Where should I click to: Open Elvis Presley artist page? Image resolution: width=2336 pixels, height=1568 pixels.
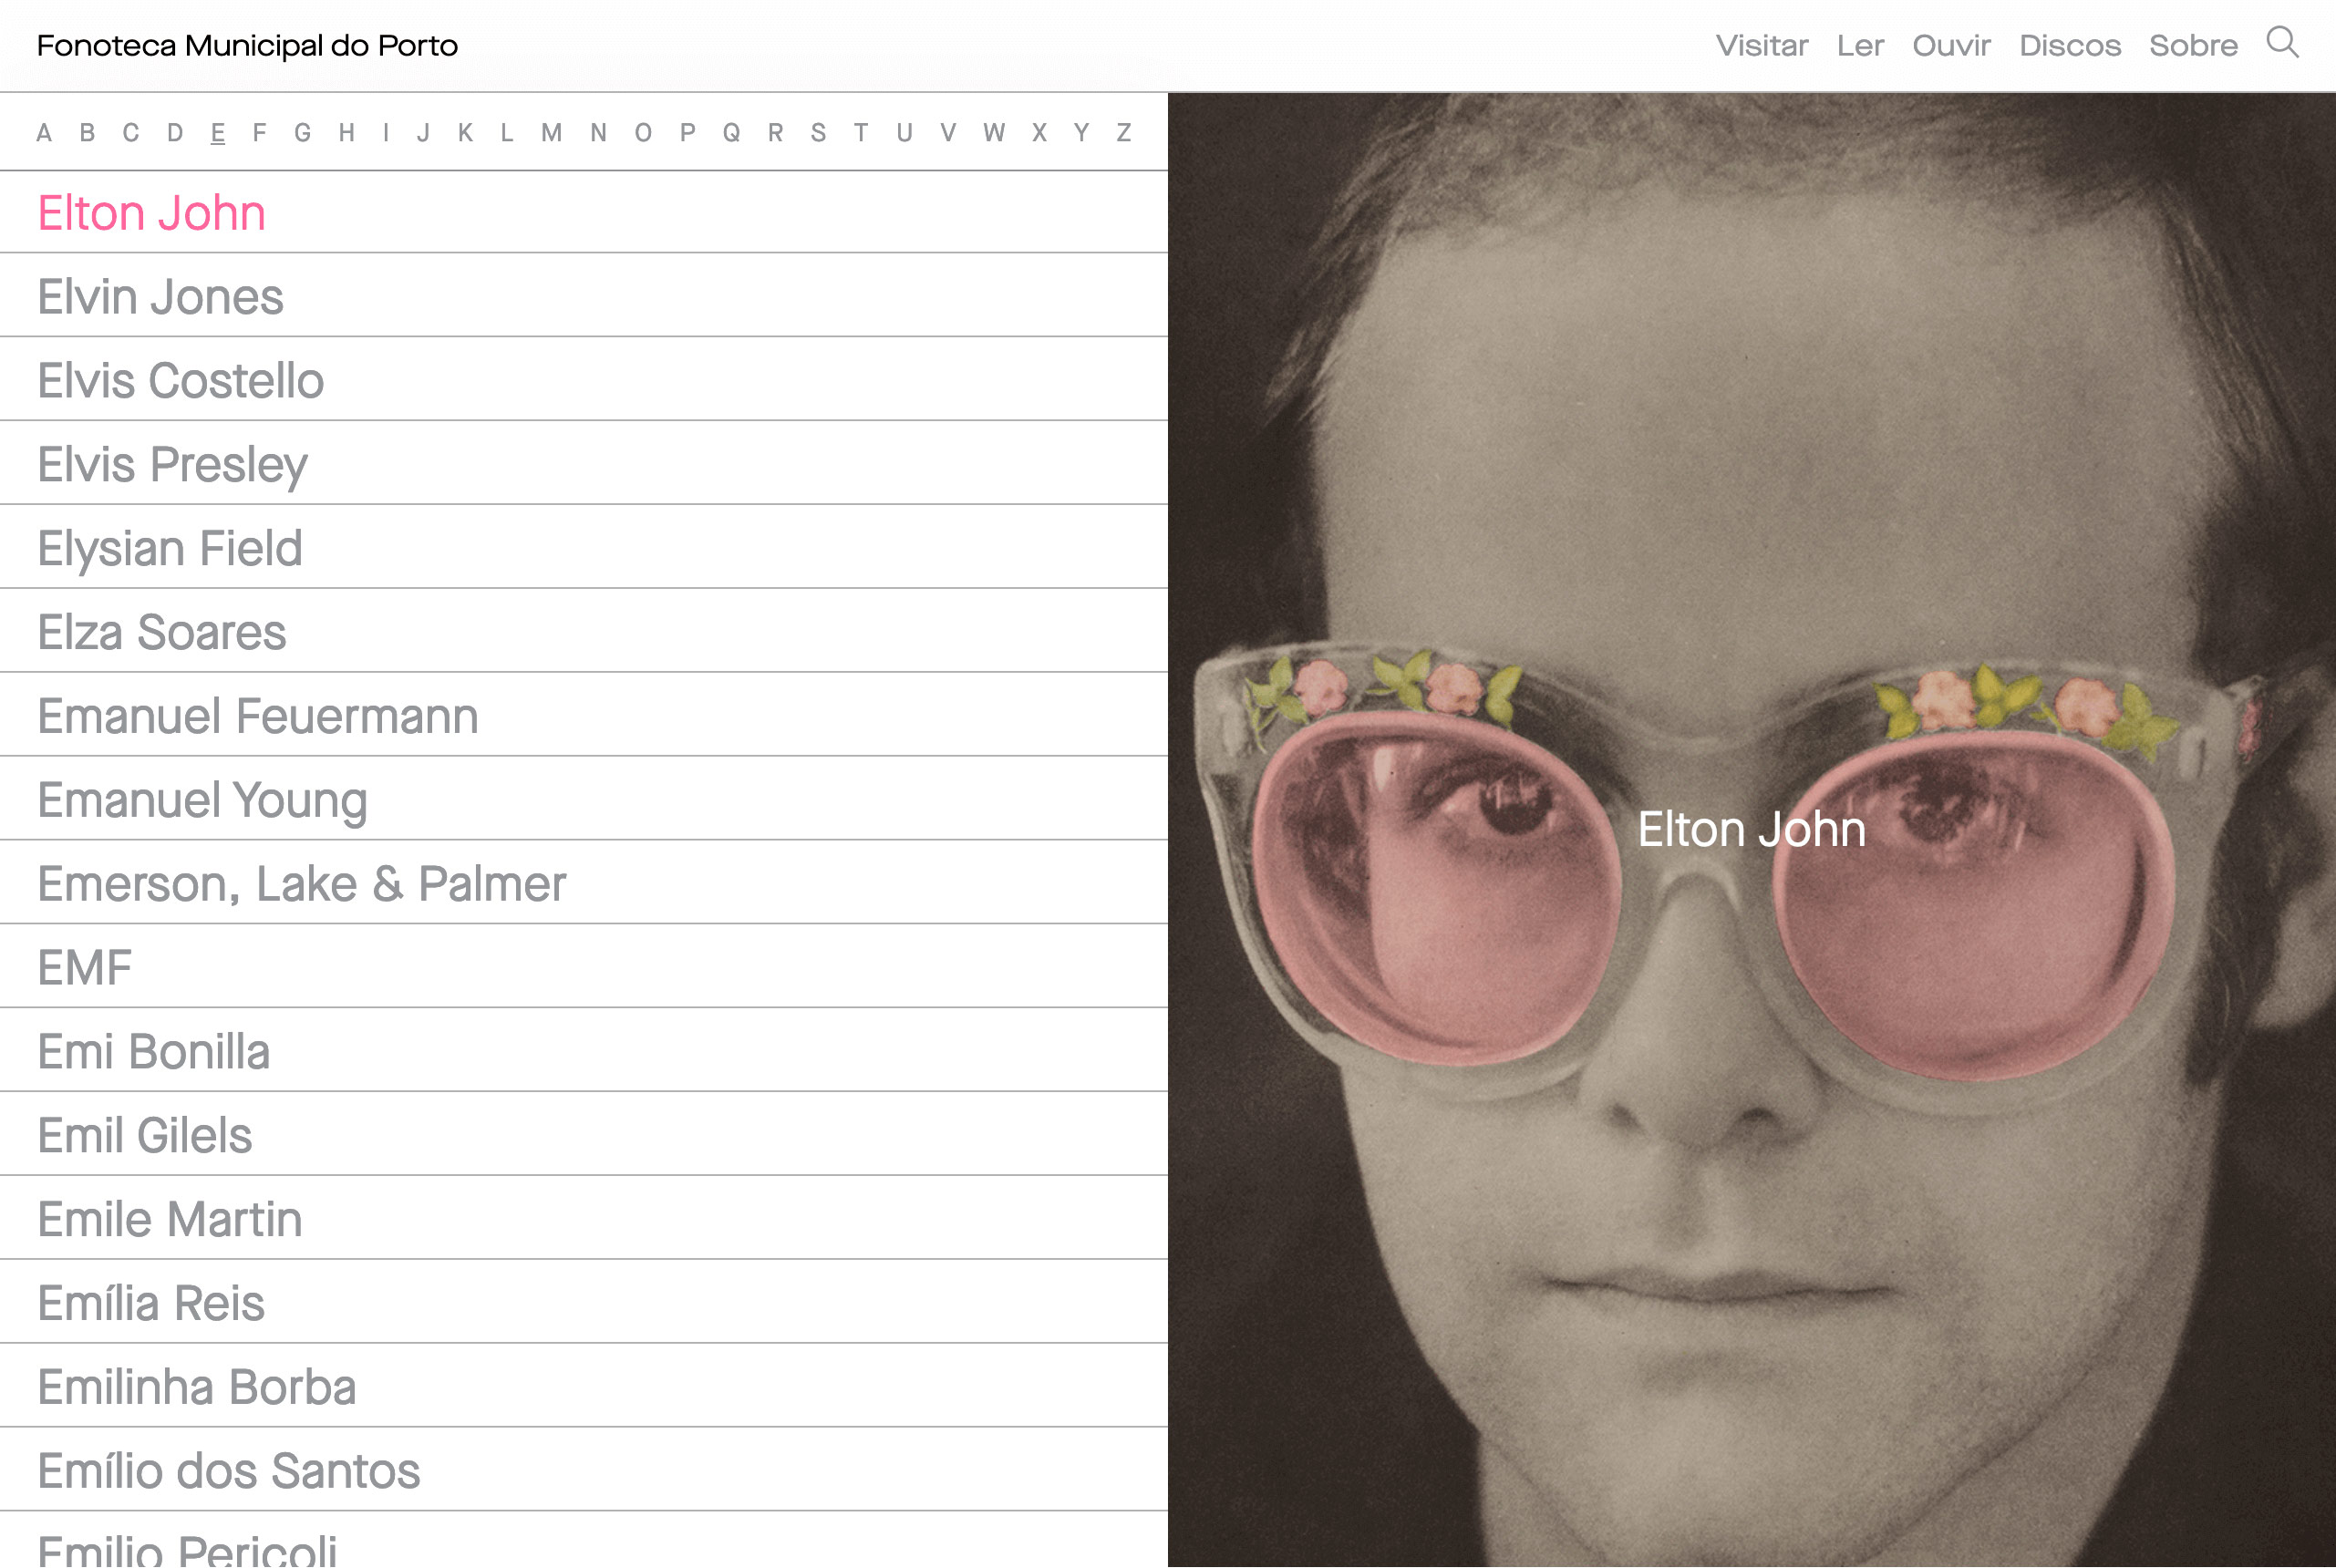pyautogui.click(x=584, y=464)
